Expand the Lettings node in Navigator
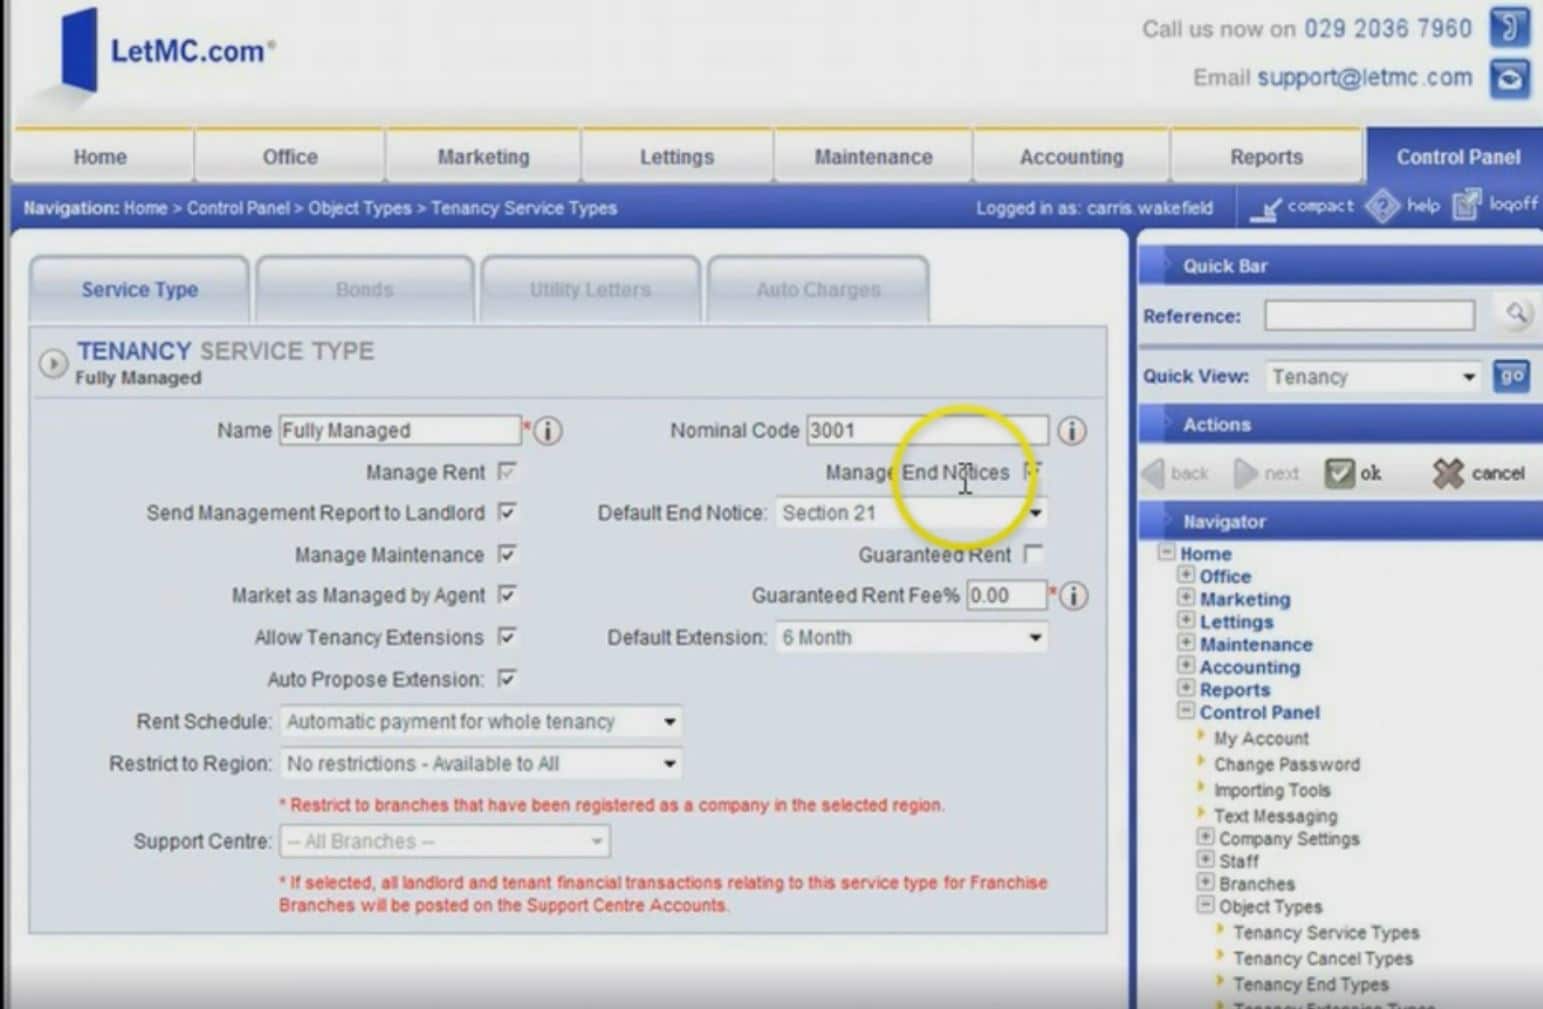Screen dimensions: 1543x1009 [x=1186, y=621]
